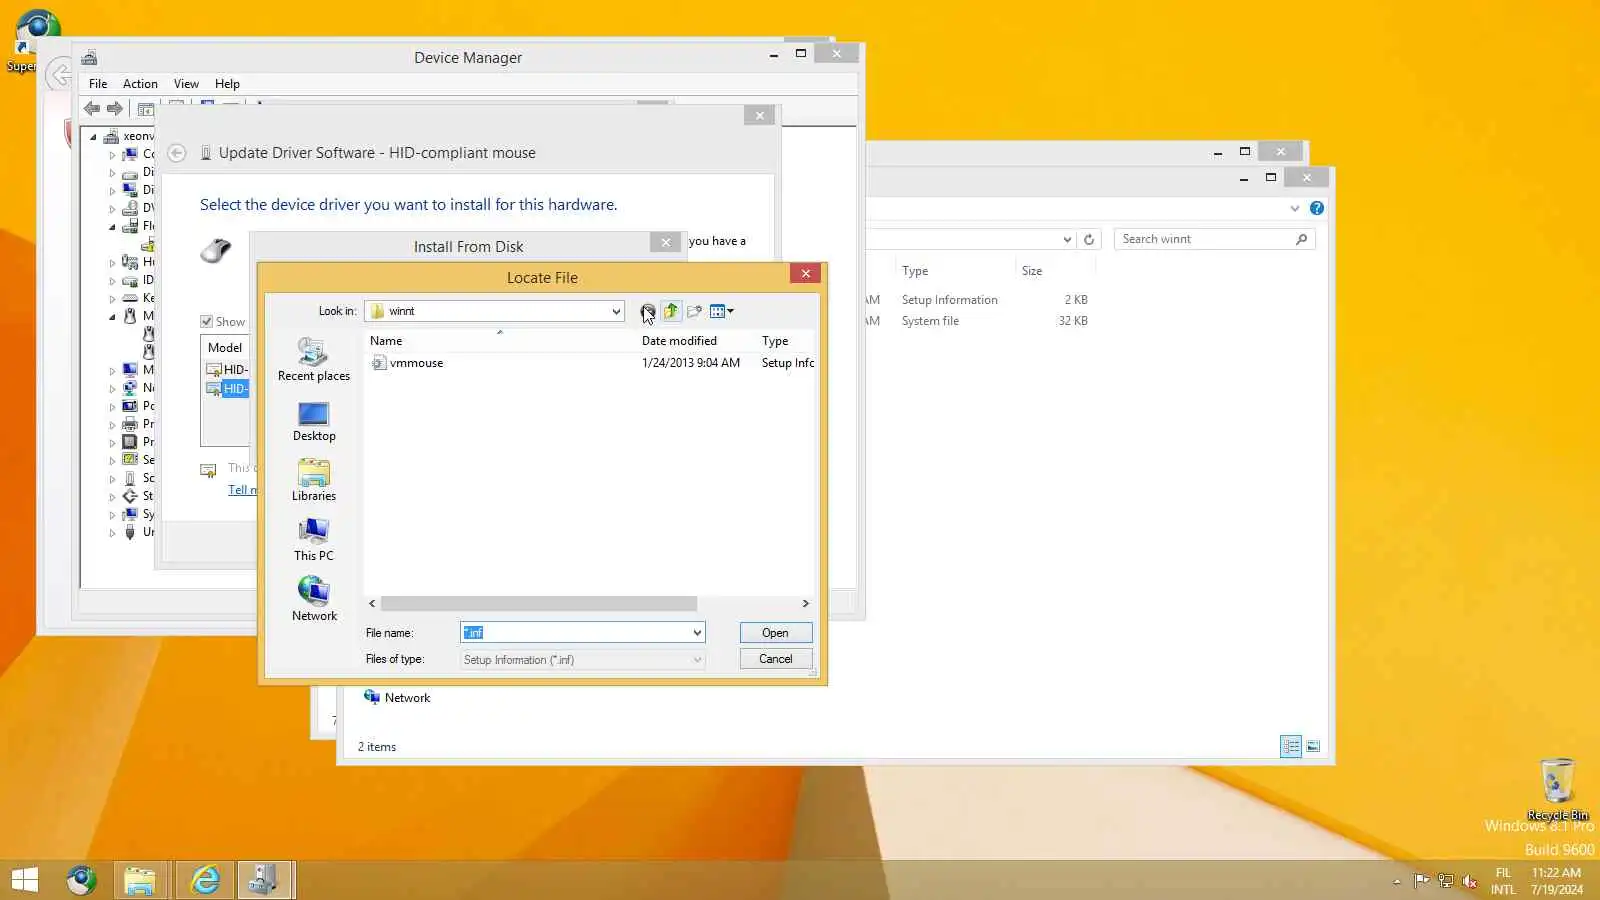The height and width of the screenshot is (900, 1600).
Task: Go up one level in Locate File
Action: 671,311
